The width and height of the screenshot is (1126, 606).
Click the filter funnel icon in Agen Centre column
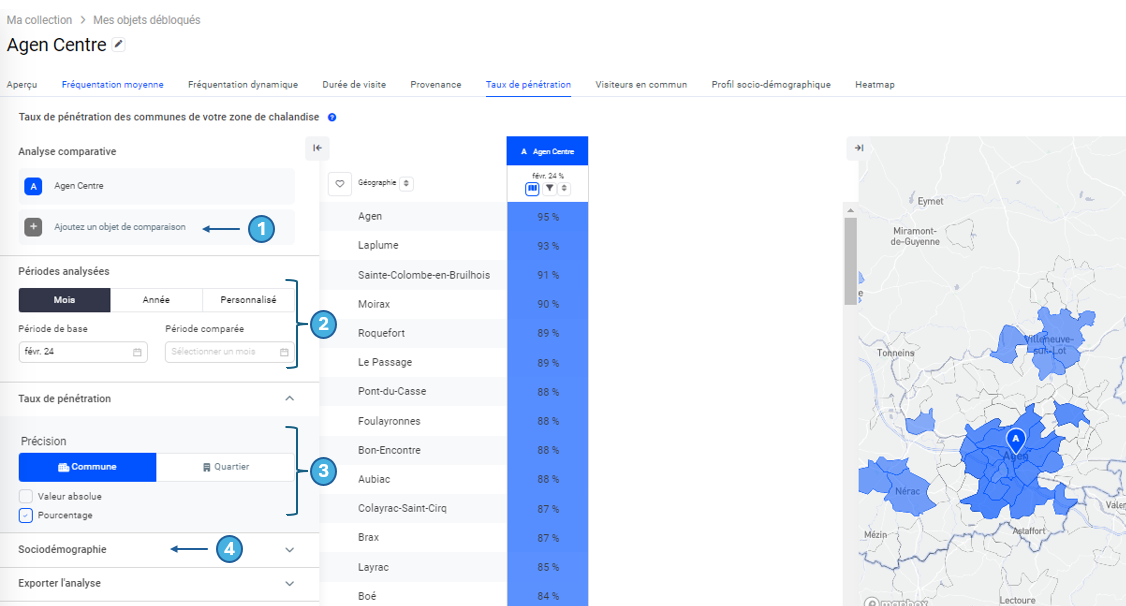tap(549, 188)
